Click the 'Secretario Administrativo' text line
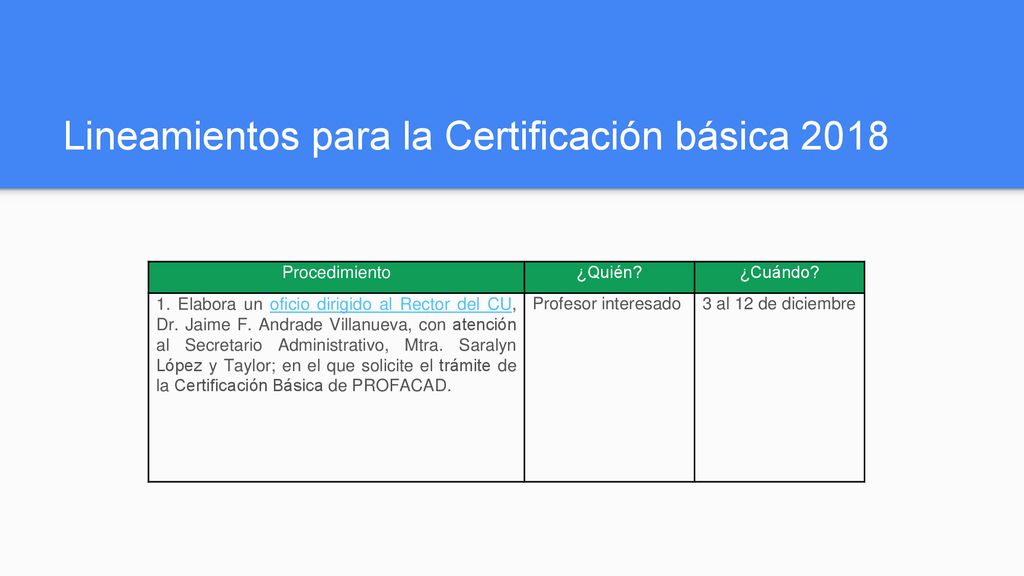1024x576 pixels. point(287,345)
